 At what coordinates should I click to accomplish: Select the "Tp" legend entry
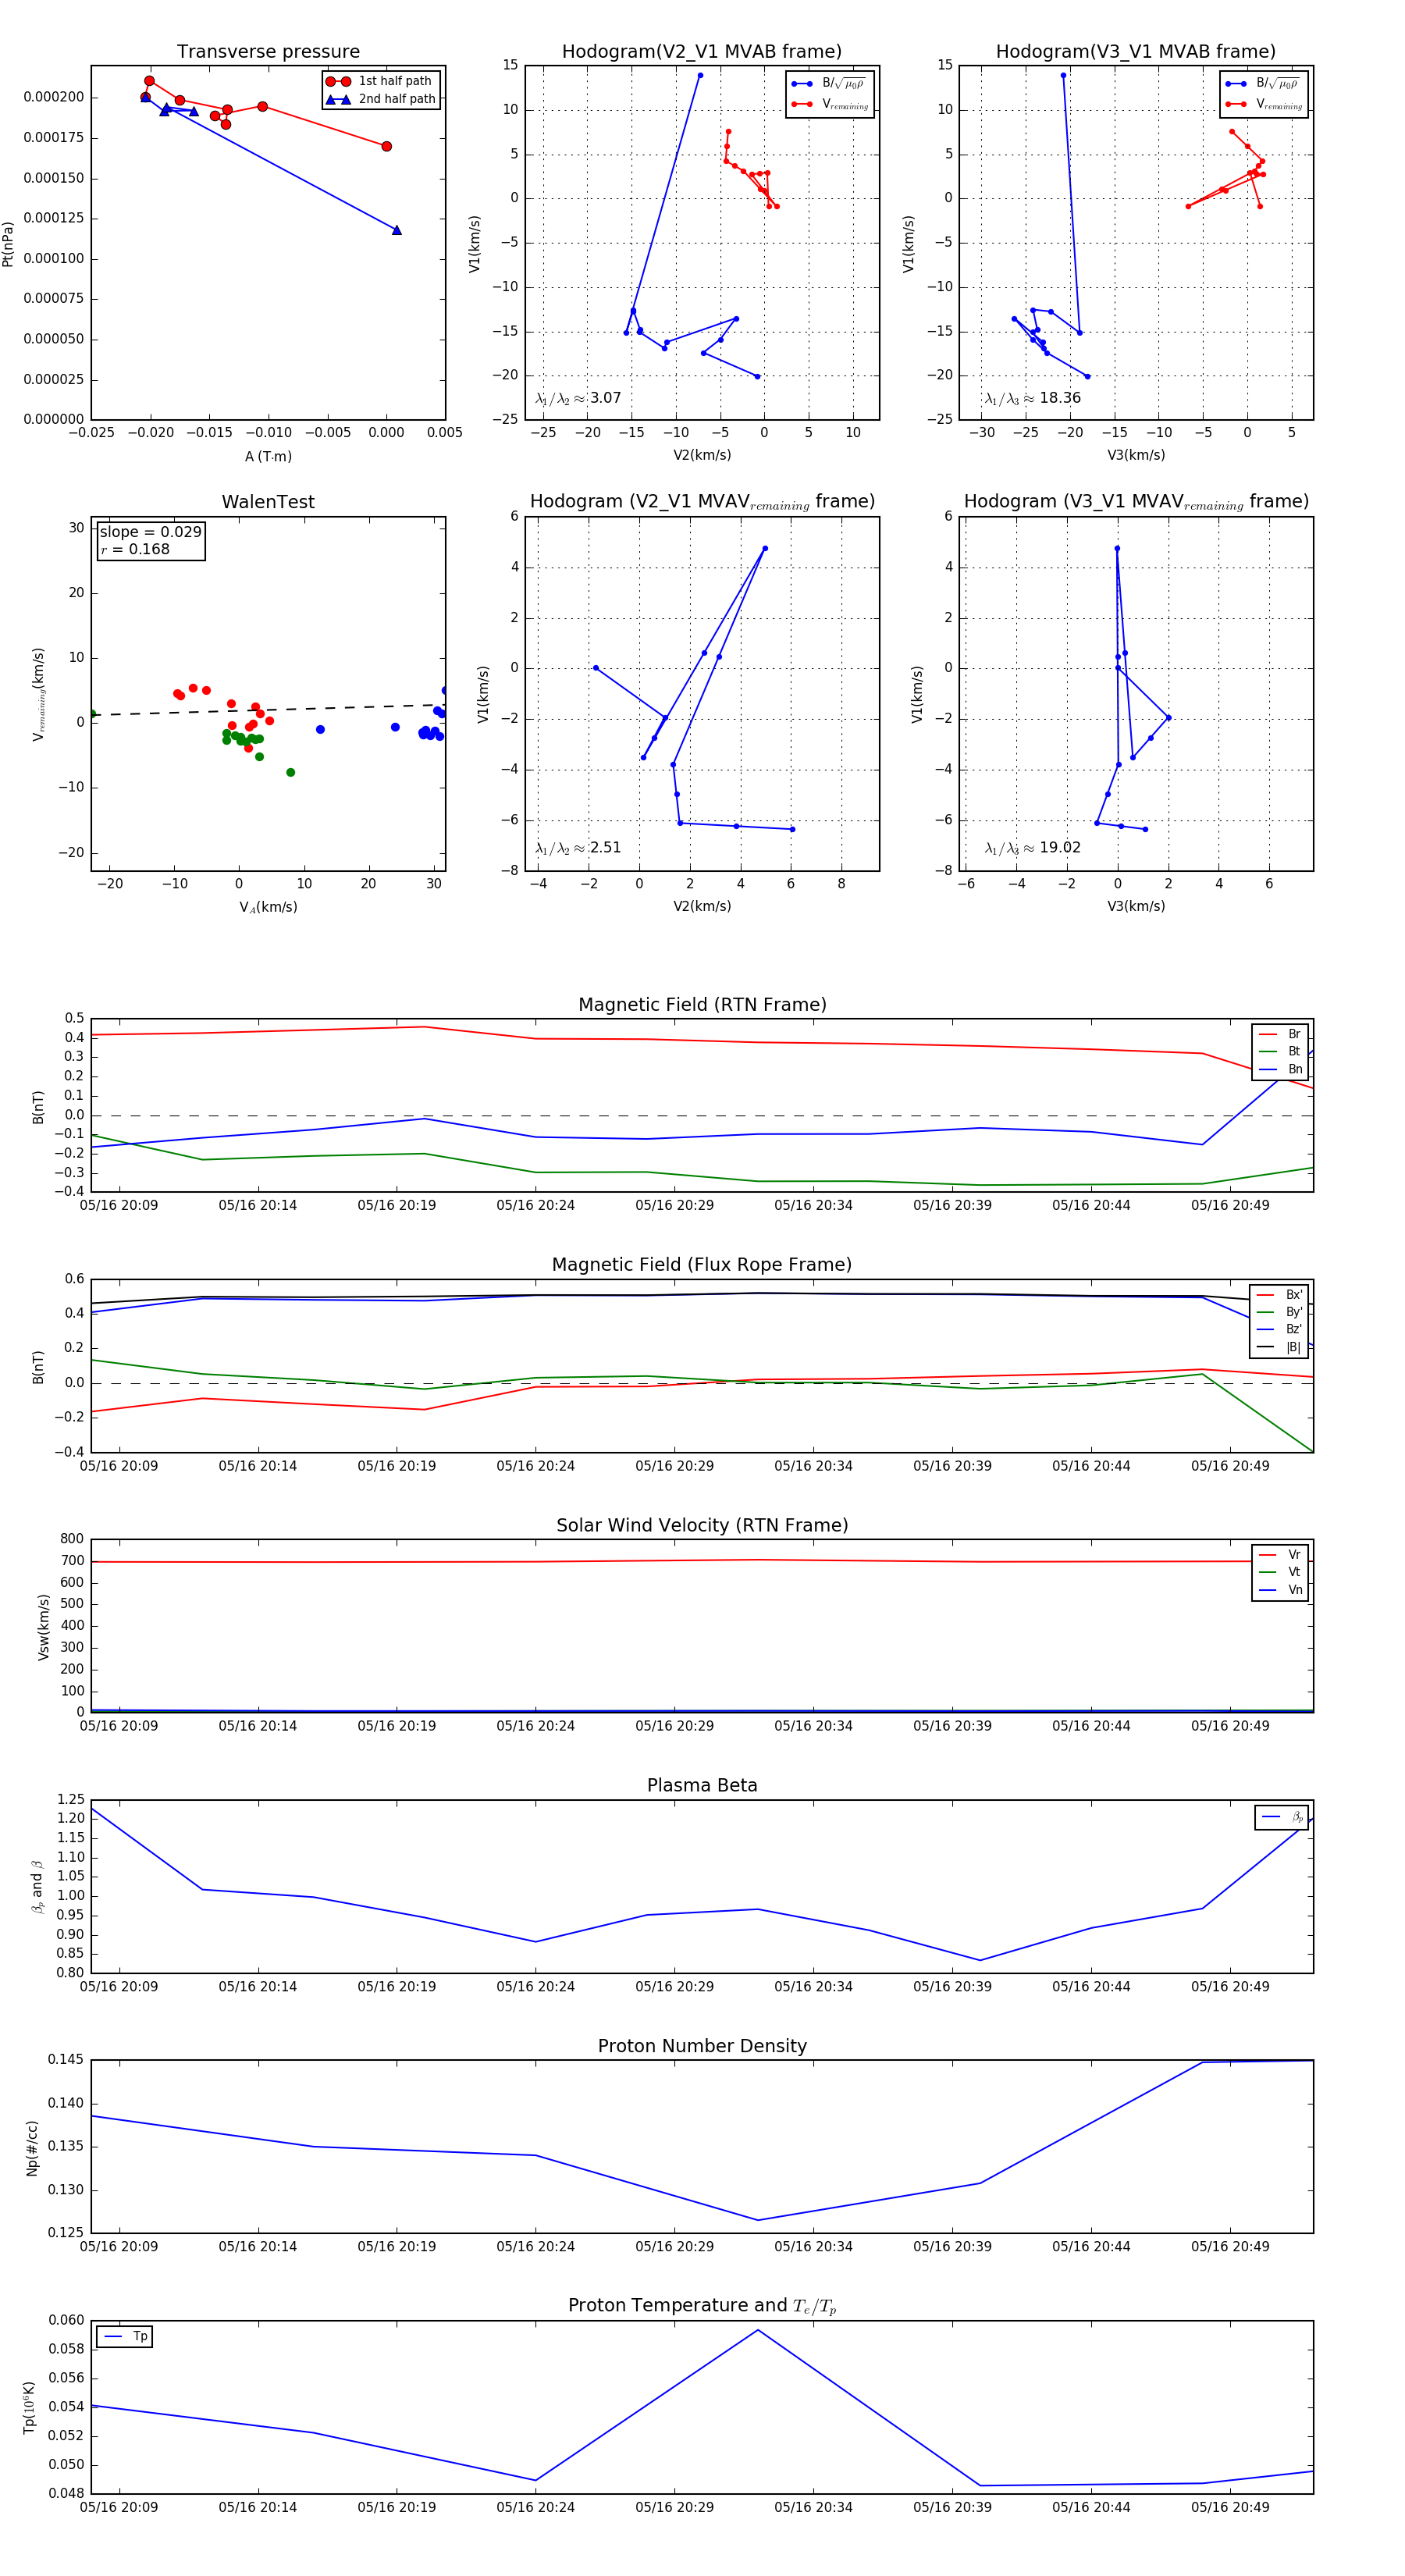pos(125,2336)
